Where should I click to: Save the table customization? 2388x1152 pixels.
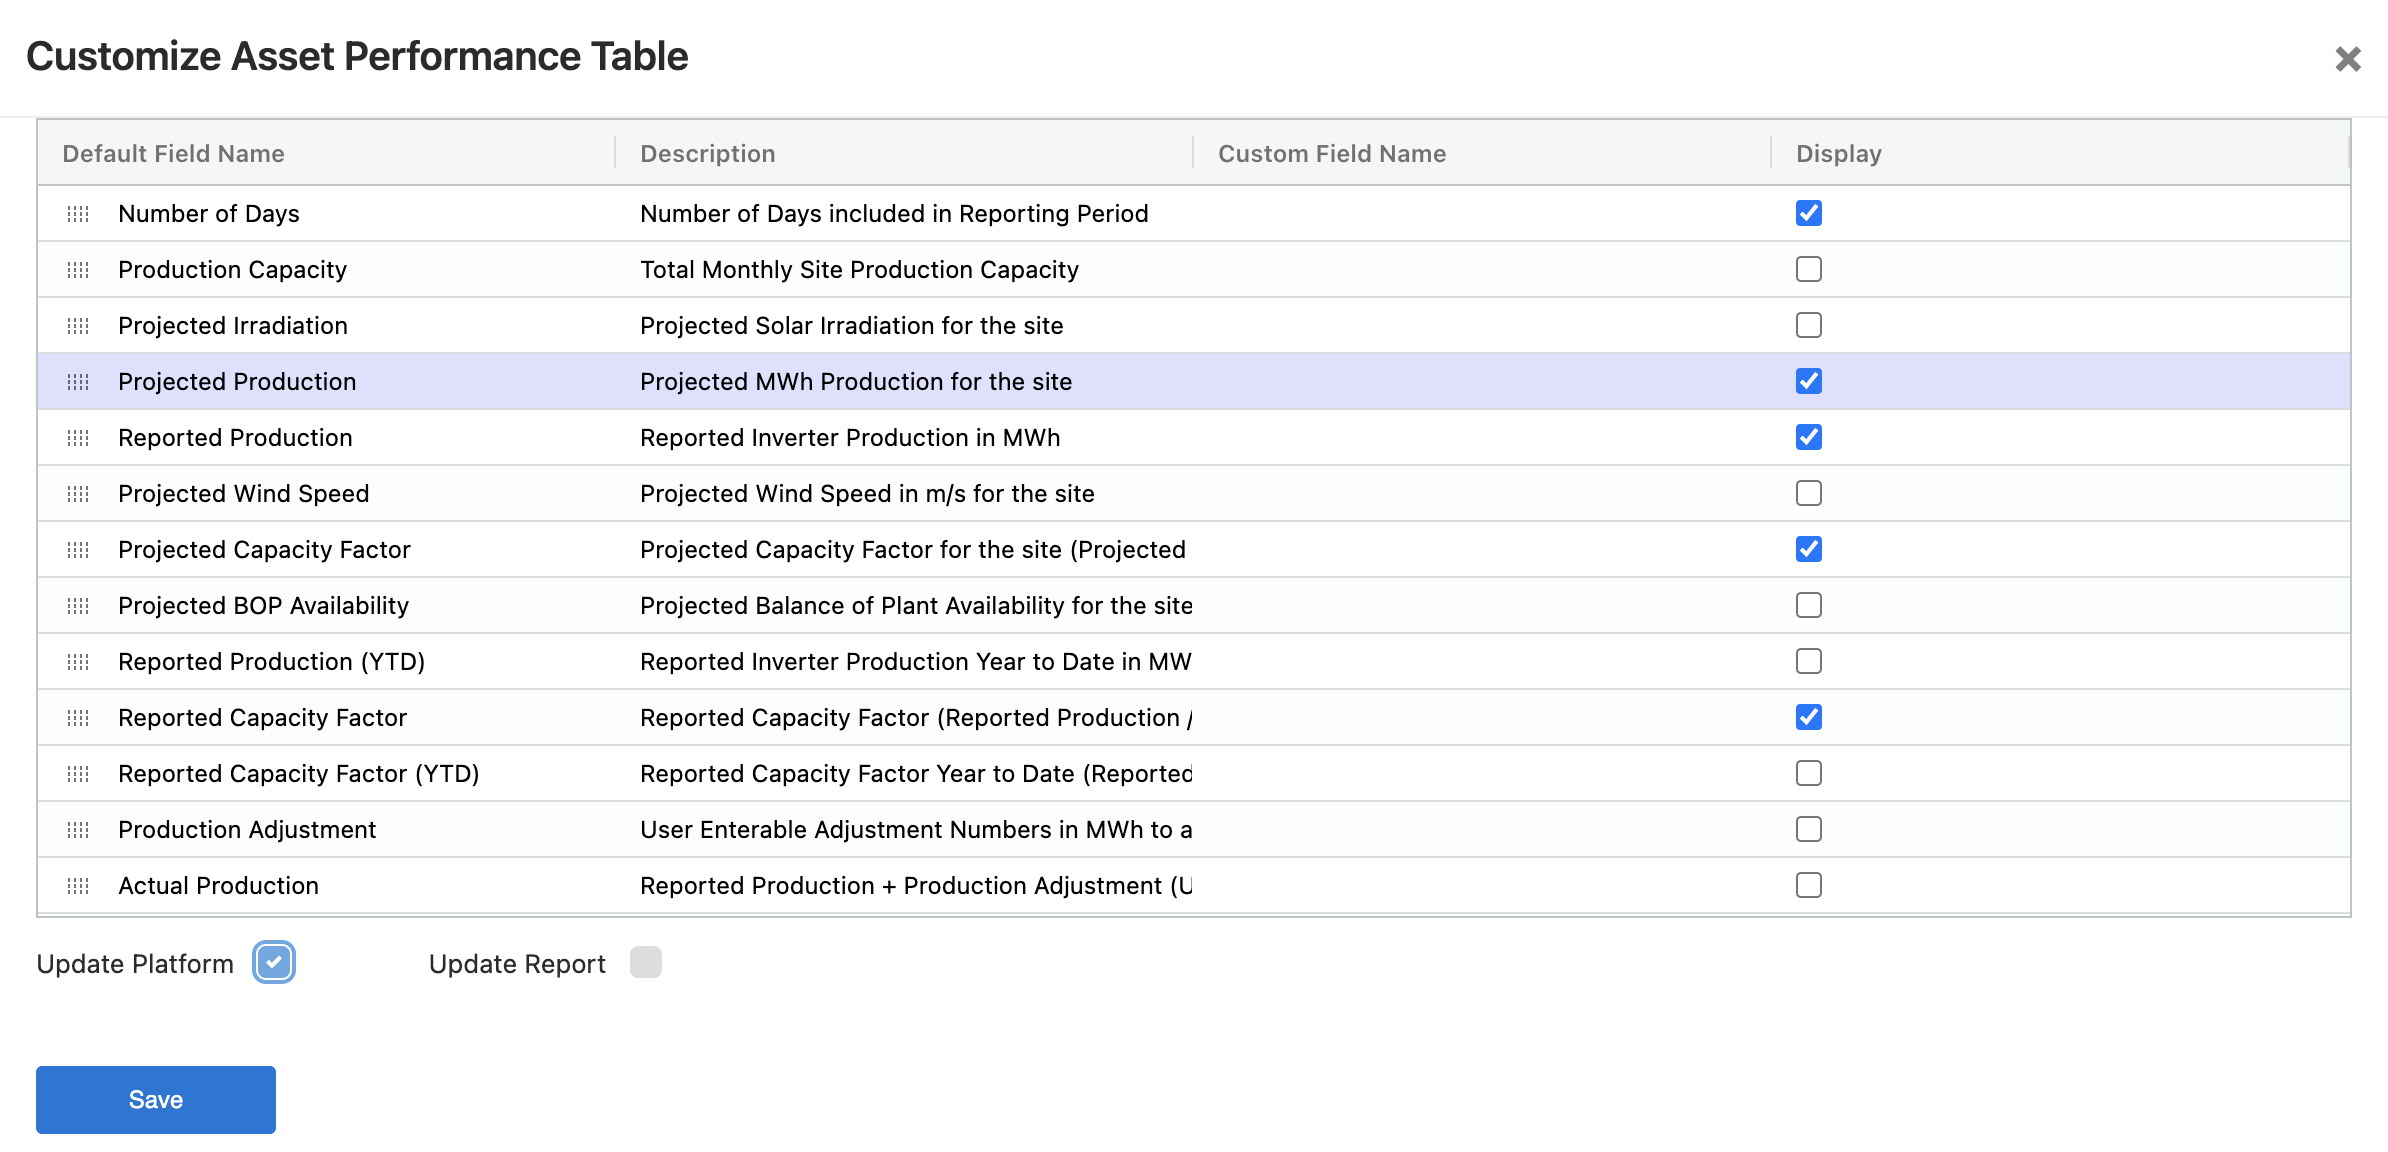click(156, 1100)
